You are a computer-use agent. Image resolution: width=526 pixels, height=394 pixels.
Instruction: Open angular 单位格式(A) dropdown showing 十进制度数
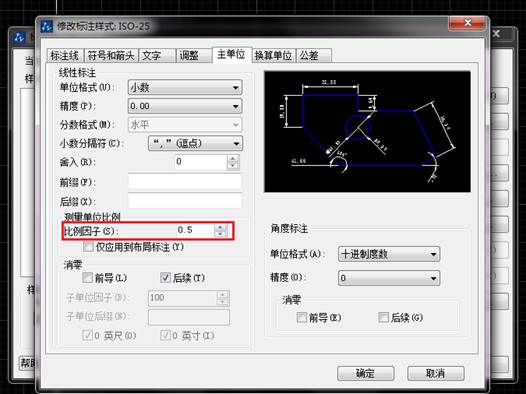389,254
